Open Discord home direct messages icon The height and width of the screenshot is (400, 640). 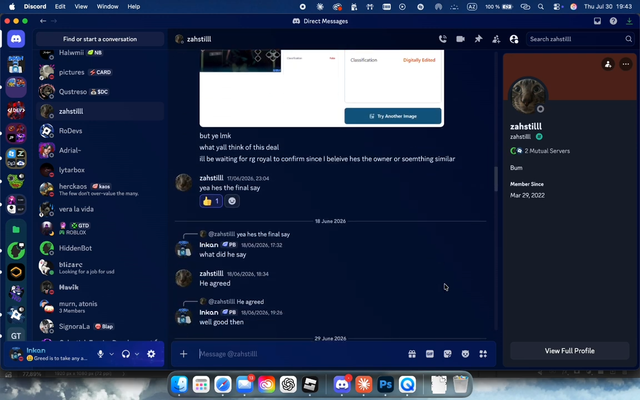tap(16, 39)
